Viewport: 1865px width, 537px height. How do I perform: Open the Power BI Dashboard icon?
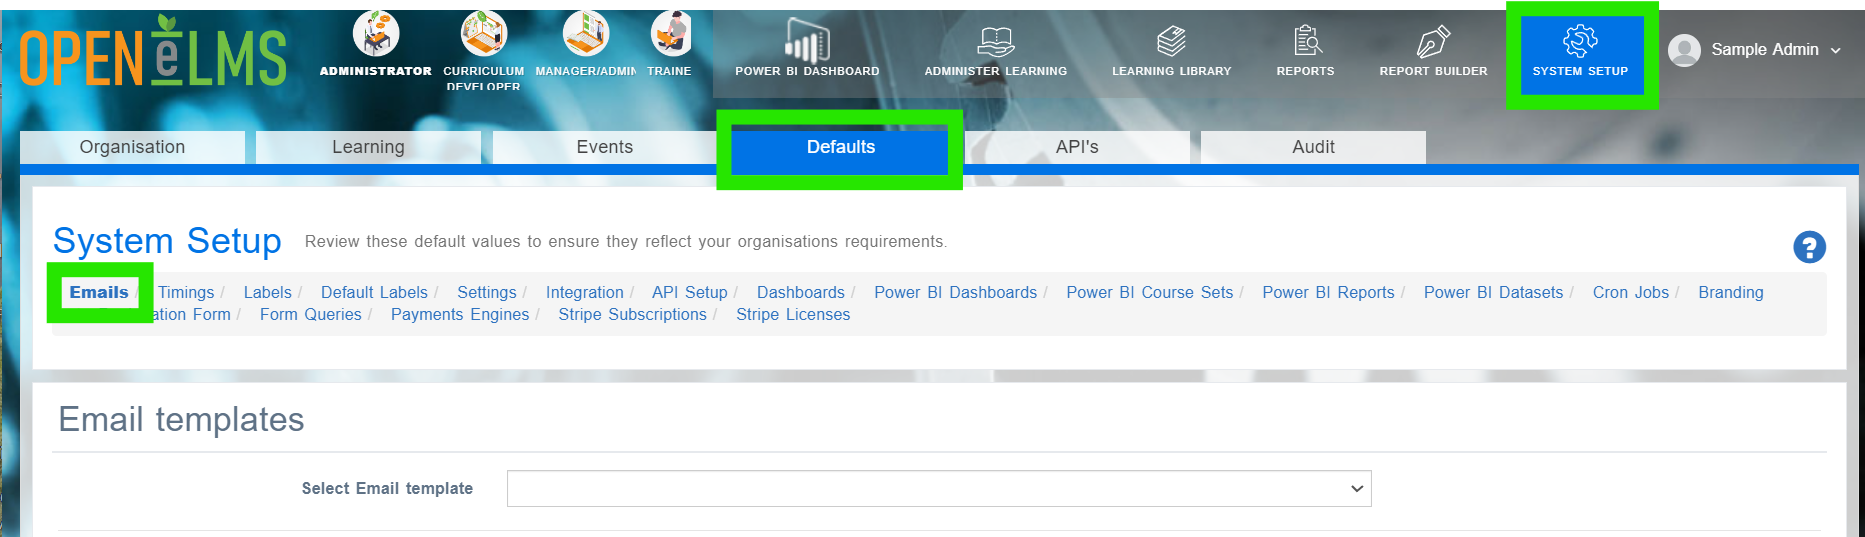807,41
